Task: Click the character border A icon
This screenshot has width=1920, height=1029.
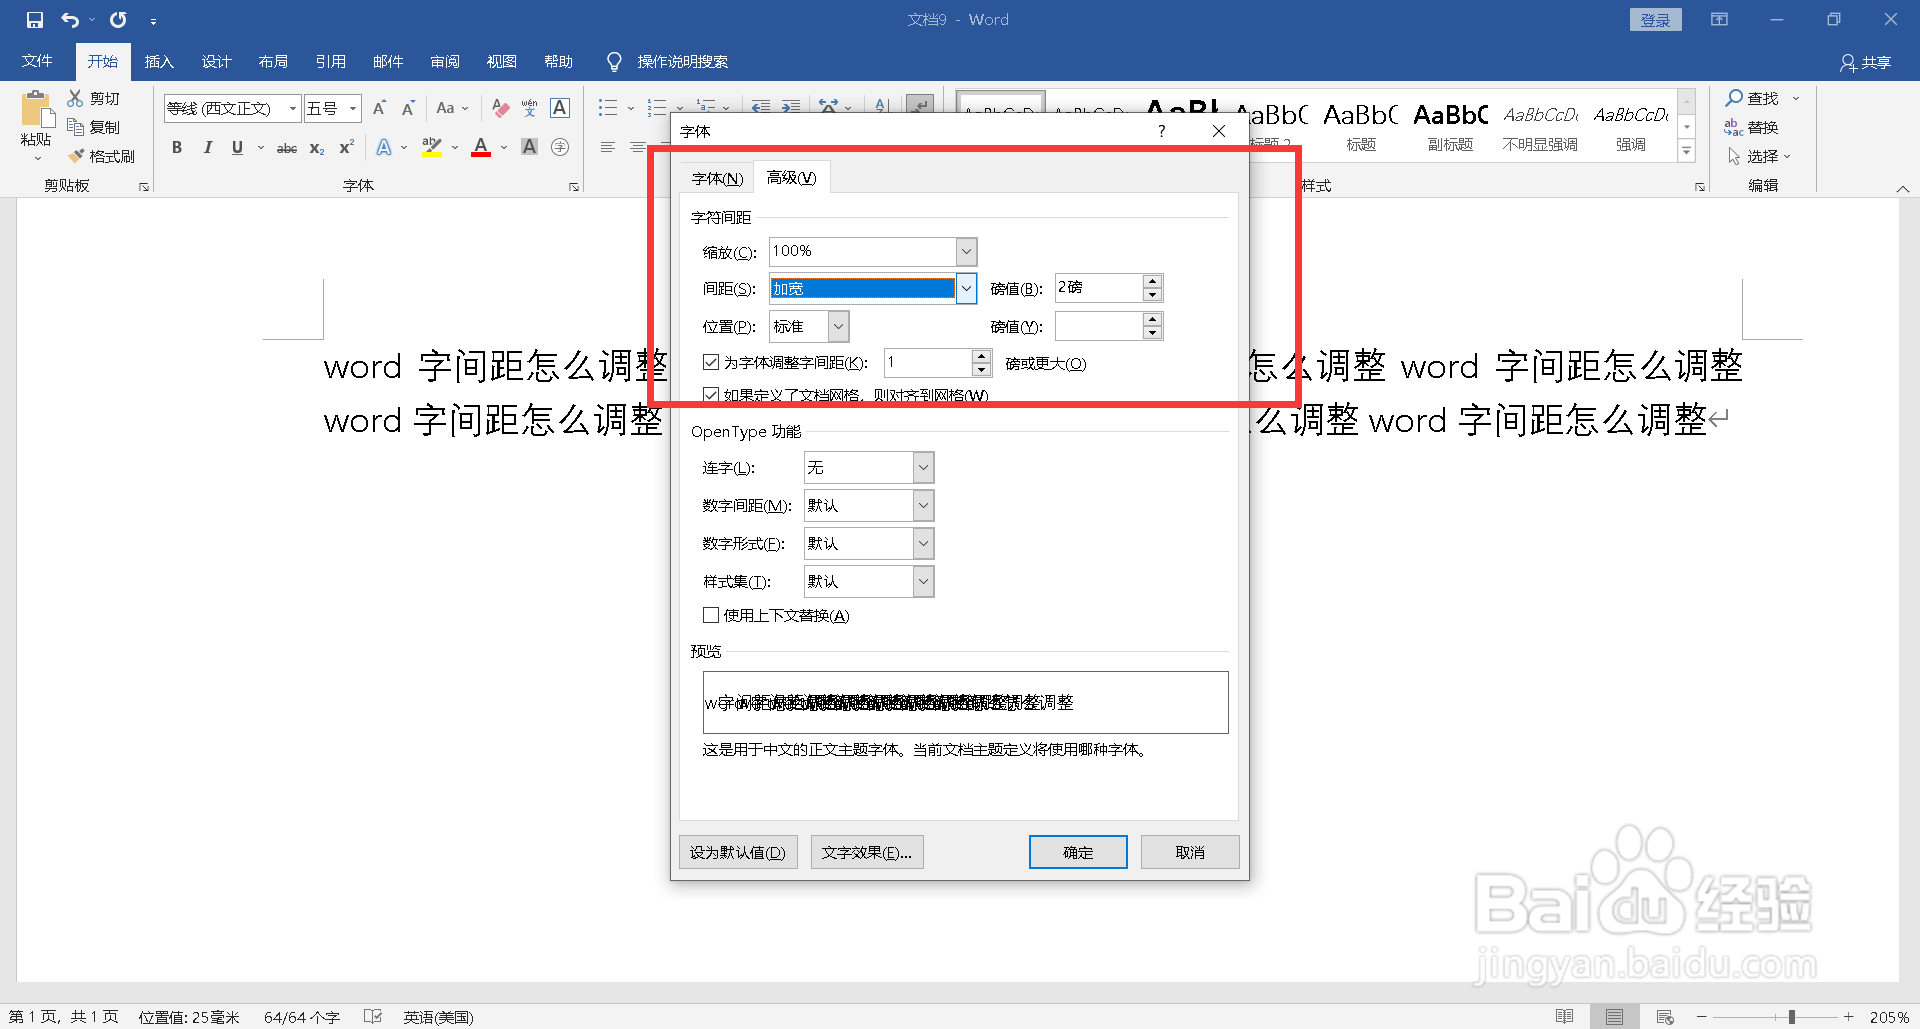Action: tap(560, 108)
